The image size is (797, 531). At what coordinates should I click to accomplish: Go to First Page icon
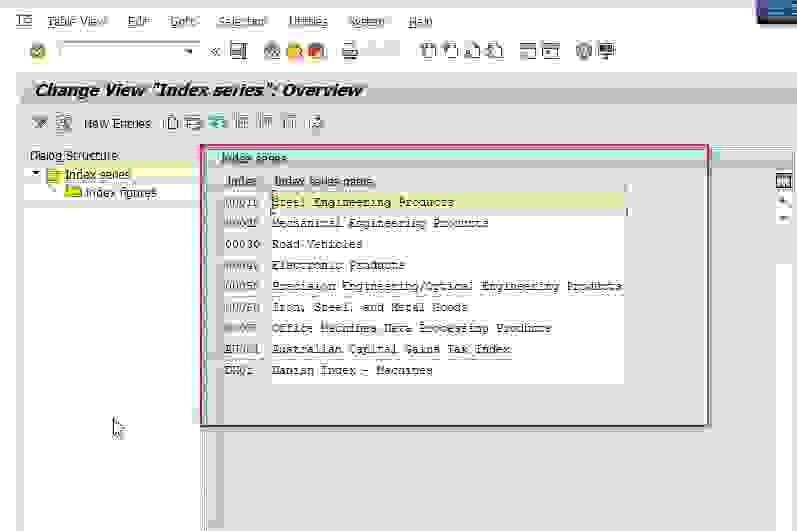(x=428, y=51)
